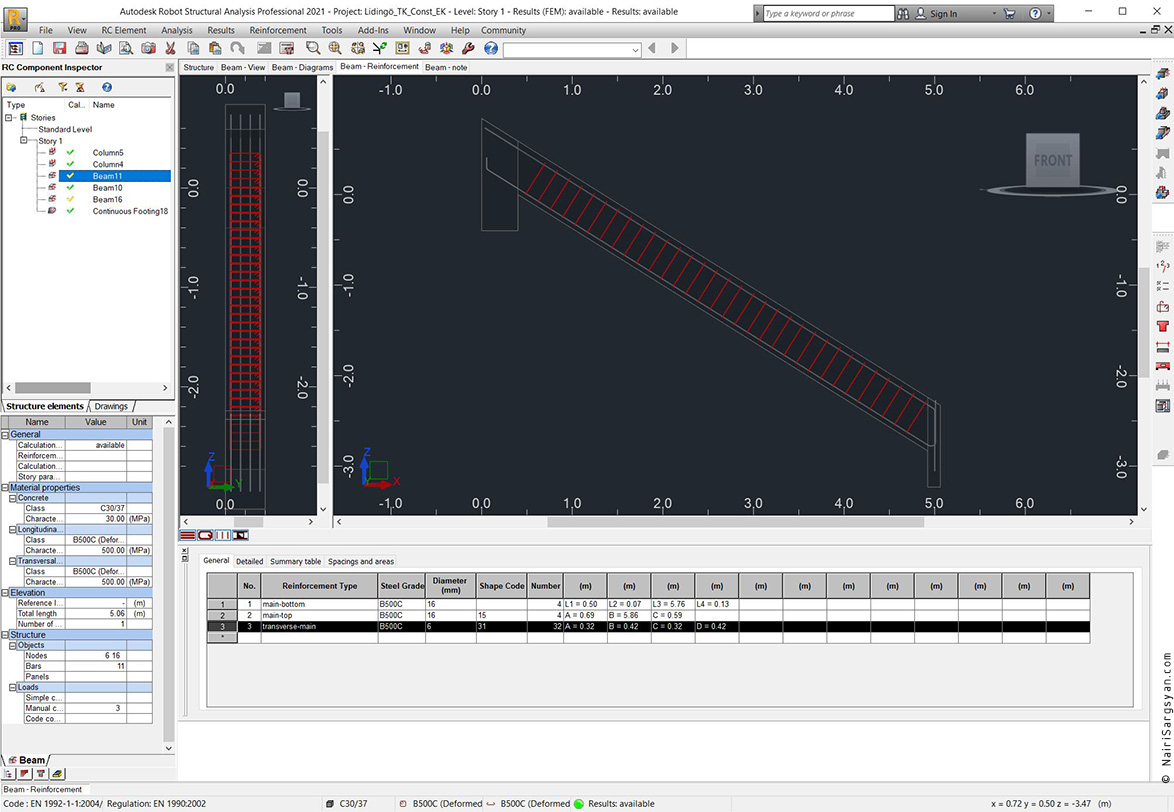Click the Paste clipboard icon
1174x812 pixels.
(215, 48)
